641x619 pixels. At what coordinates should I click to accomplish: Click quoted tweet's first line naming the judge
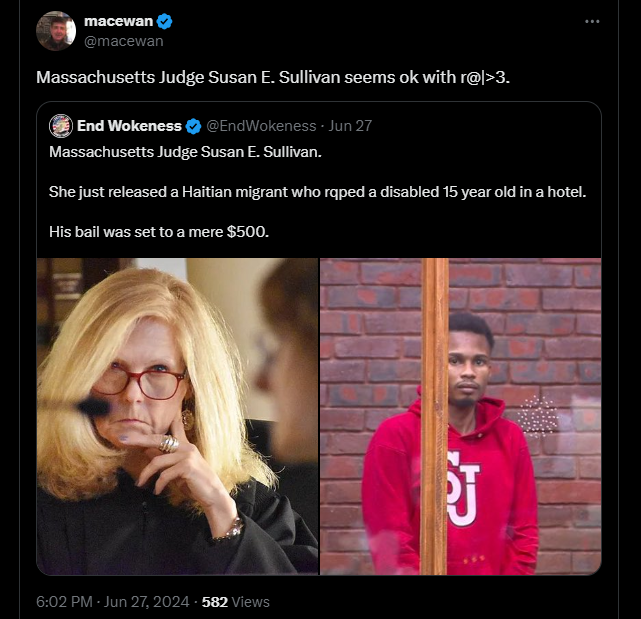185,151
